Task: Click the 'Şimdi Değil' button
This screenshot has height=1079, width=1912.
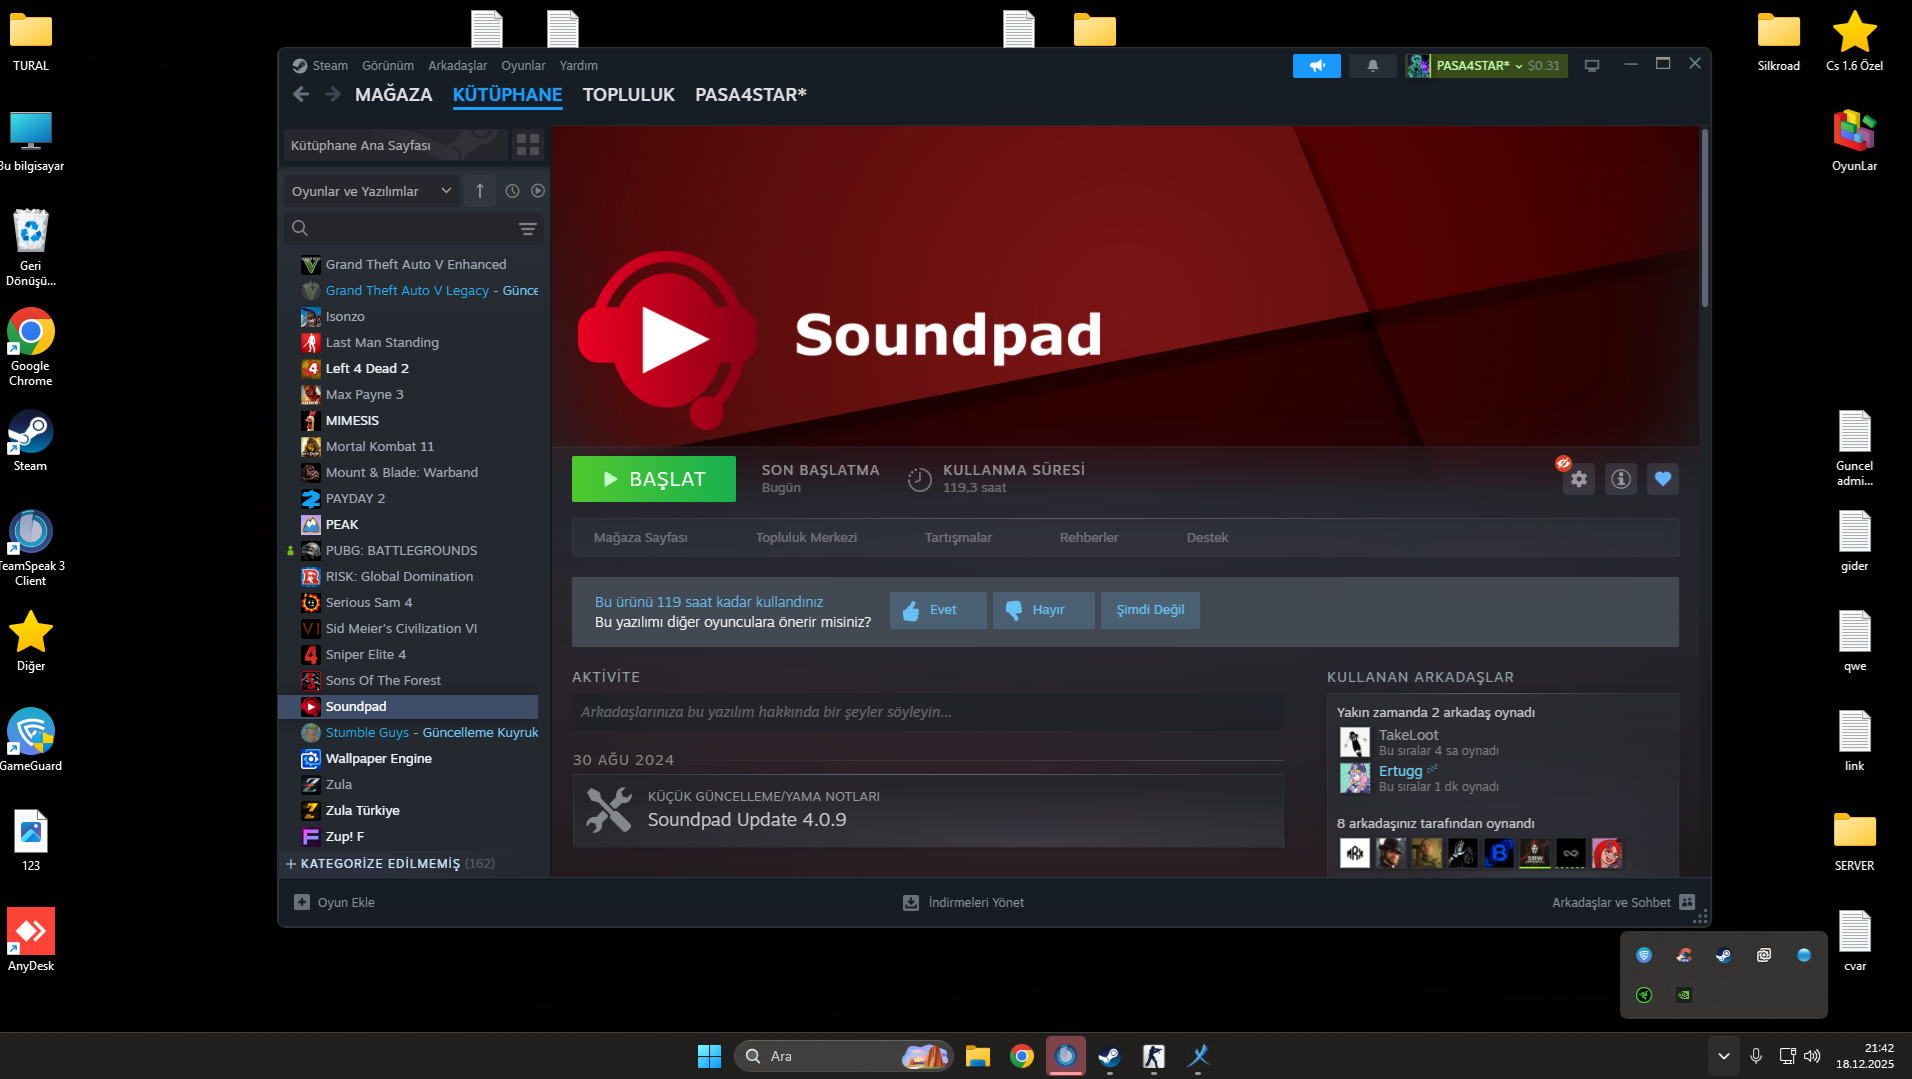Action: (x=1150, y=610)
